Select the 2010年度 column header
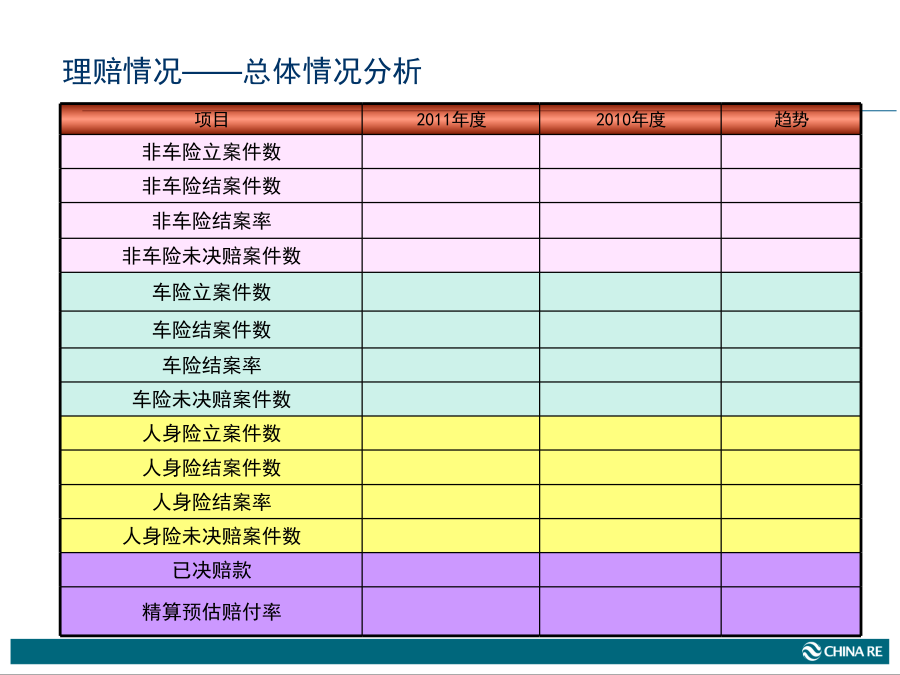 (630, 119)
